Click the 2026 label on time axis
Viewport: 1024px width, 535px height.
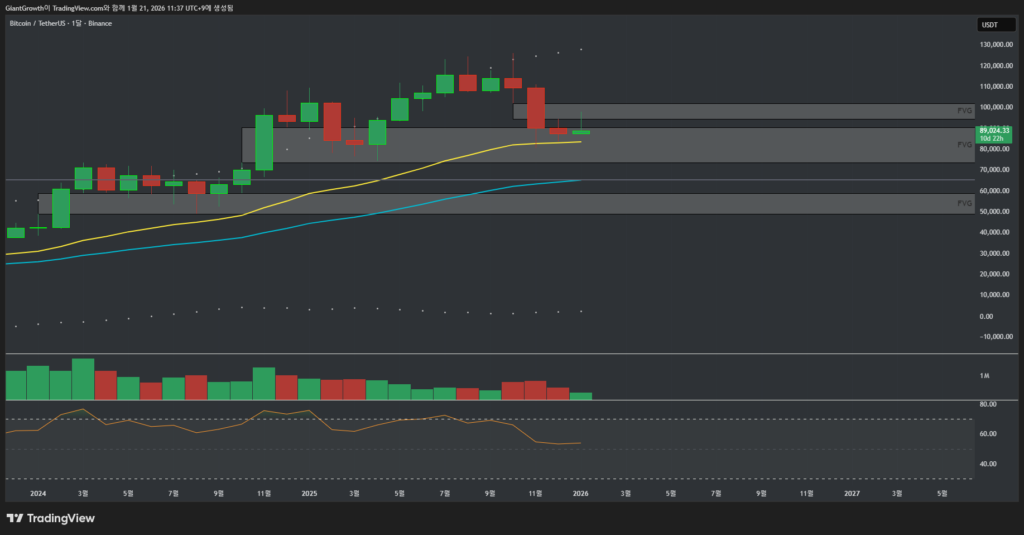pos(580,493)
